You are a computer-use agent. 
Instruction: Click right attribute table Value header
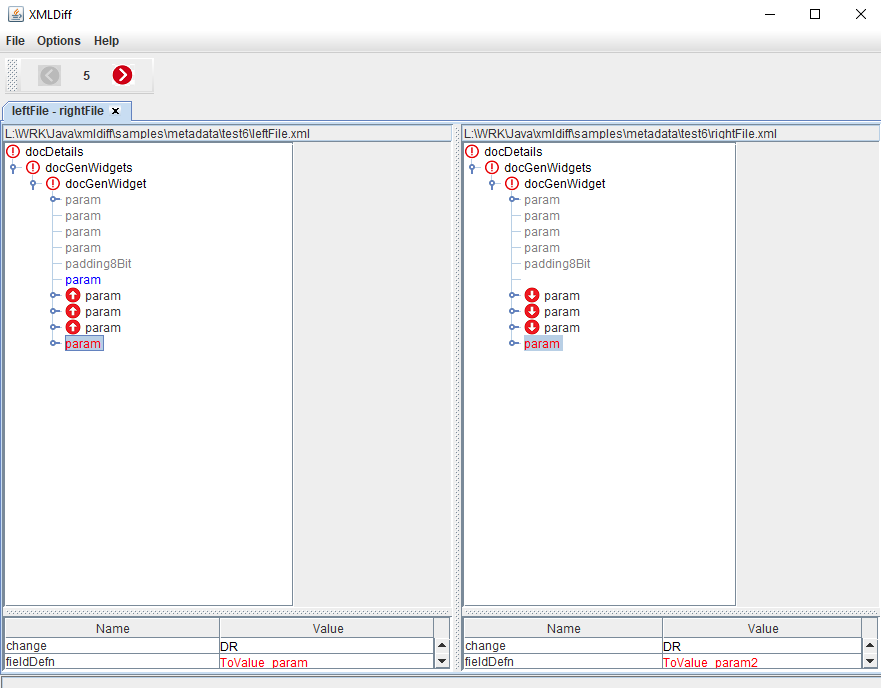coord(762,628)
